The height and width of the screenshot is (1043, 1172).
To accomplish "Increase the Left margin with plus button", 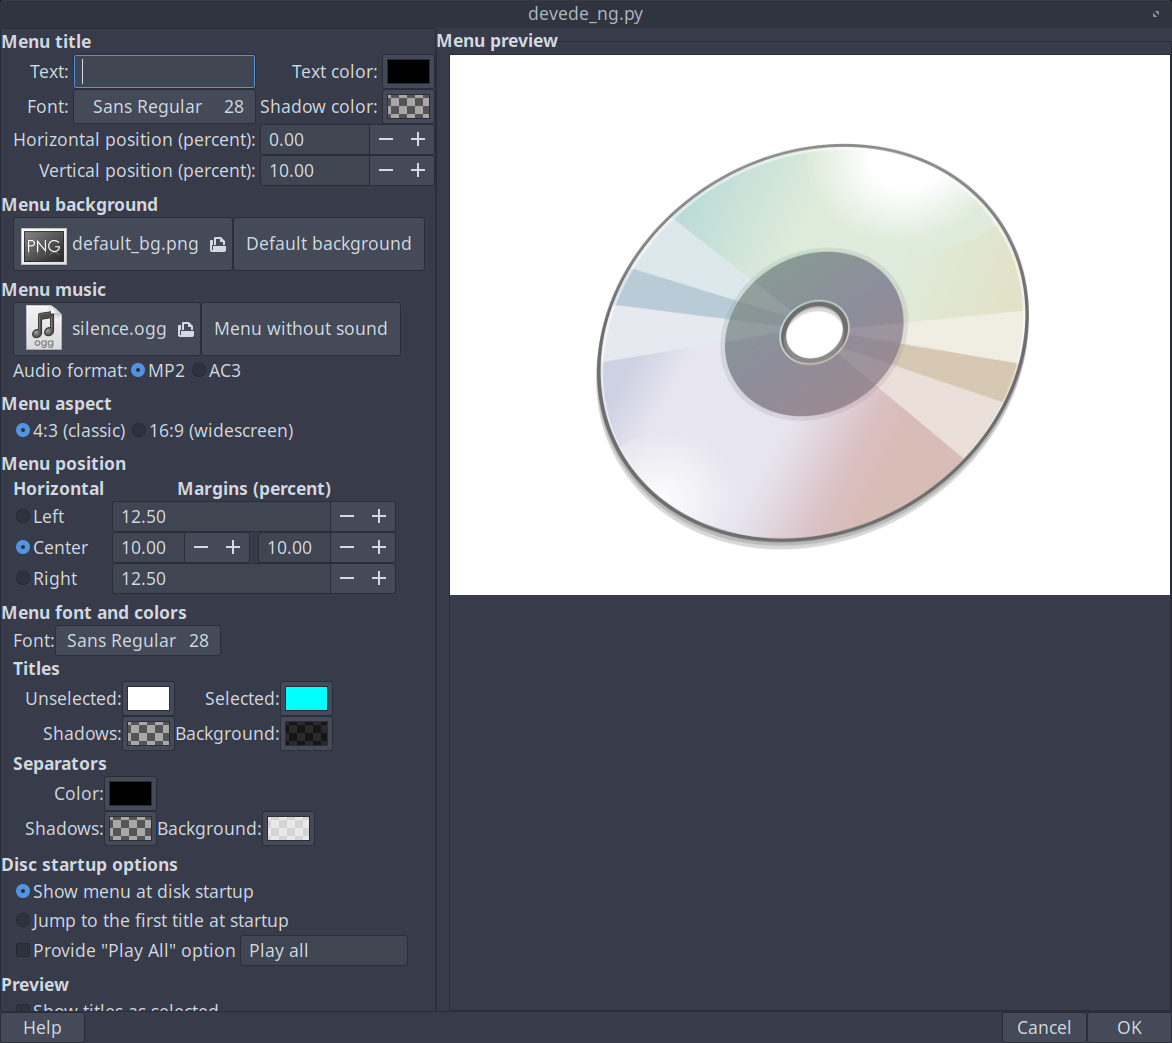I will tap(379, 517).
